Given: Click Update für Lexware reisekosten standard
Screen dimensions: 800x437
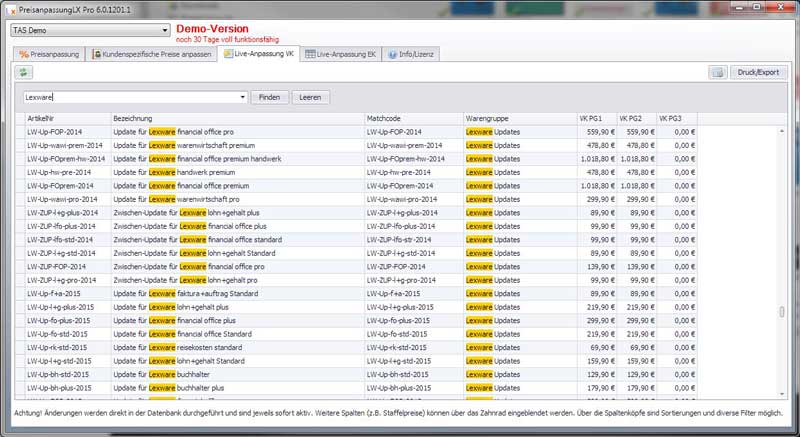Looking at the screenshot, I should (x=178, y=348).
